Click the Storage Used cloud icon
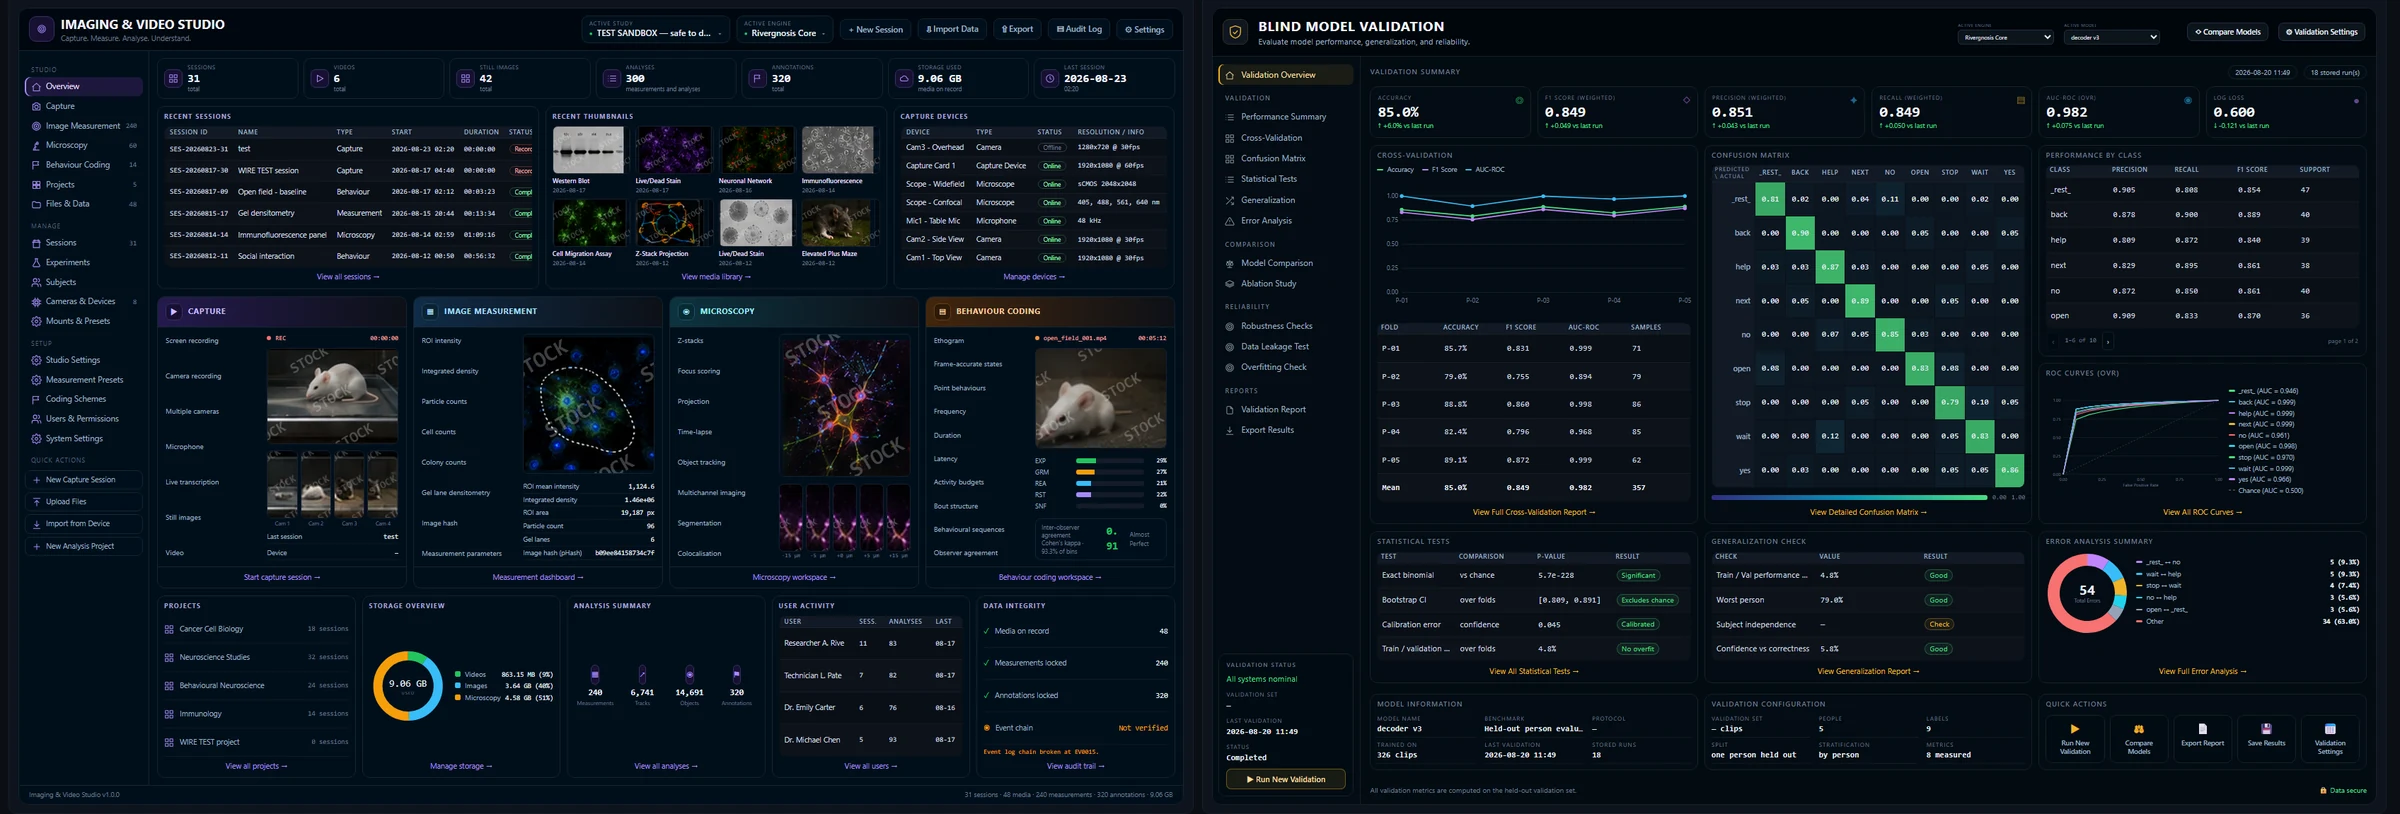Viewport: 2400px width, 814px height. point(904,78)
